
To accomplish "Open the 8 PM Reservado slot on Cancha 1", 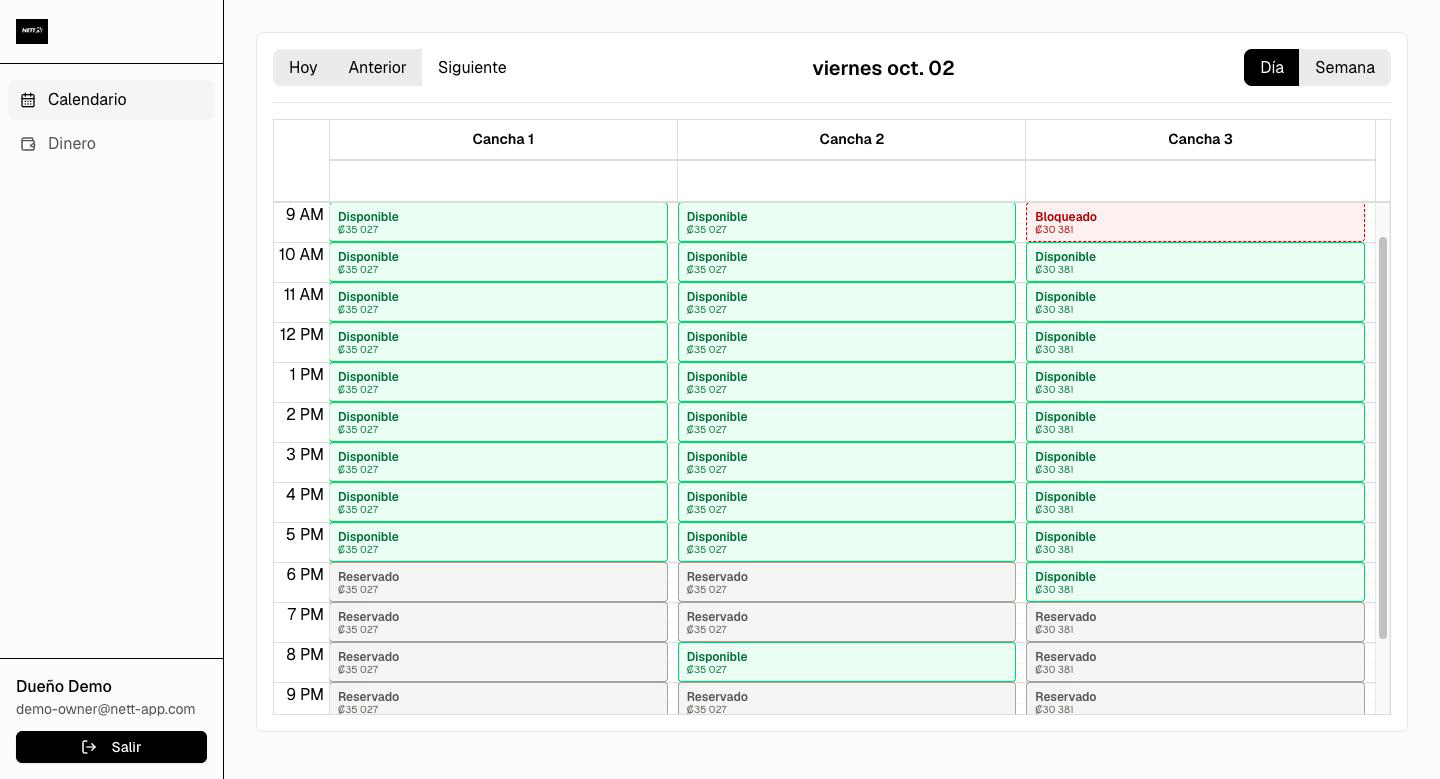I will pos(498,662).
